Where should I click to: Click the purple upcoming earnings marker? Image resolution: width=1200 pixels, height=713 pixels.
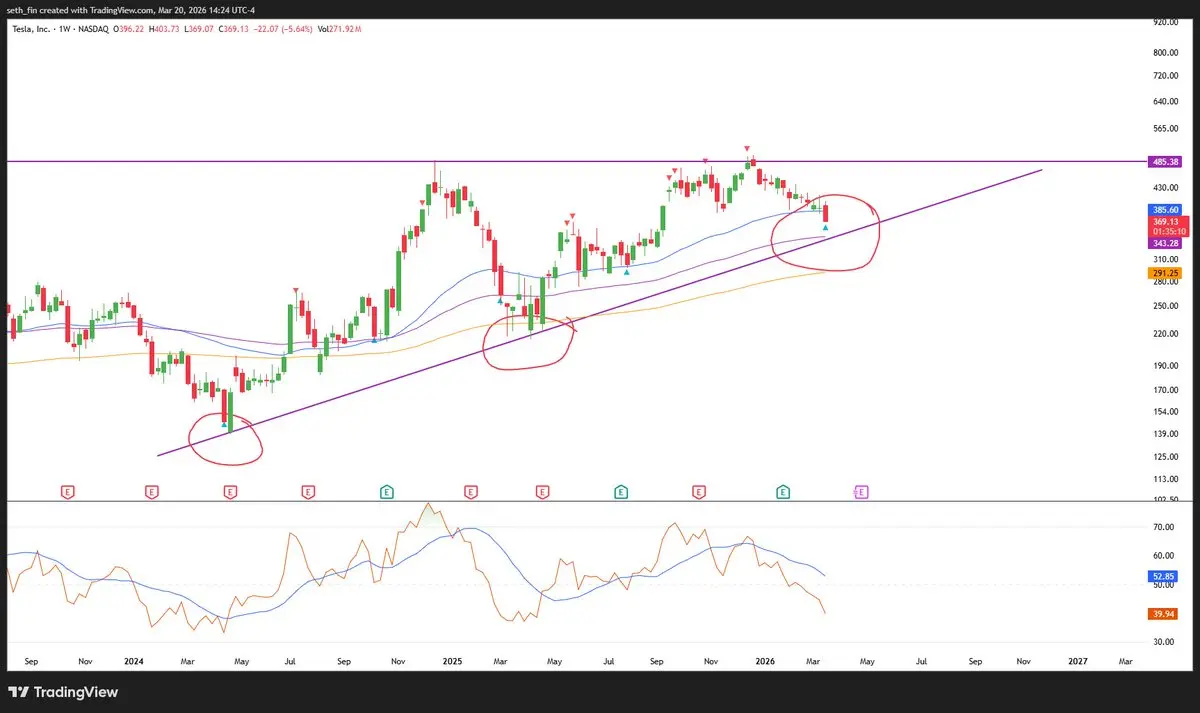tap(861, 492)
